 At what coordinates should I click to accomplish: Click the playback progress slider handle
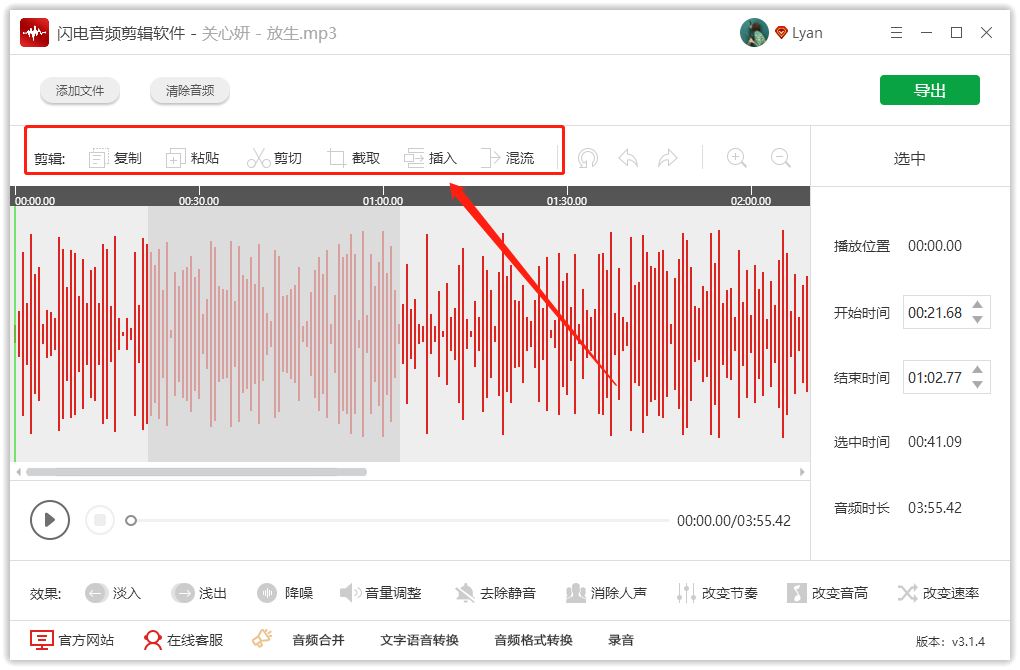point(131,520)
